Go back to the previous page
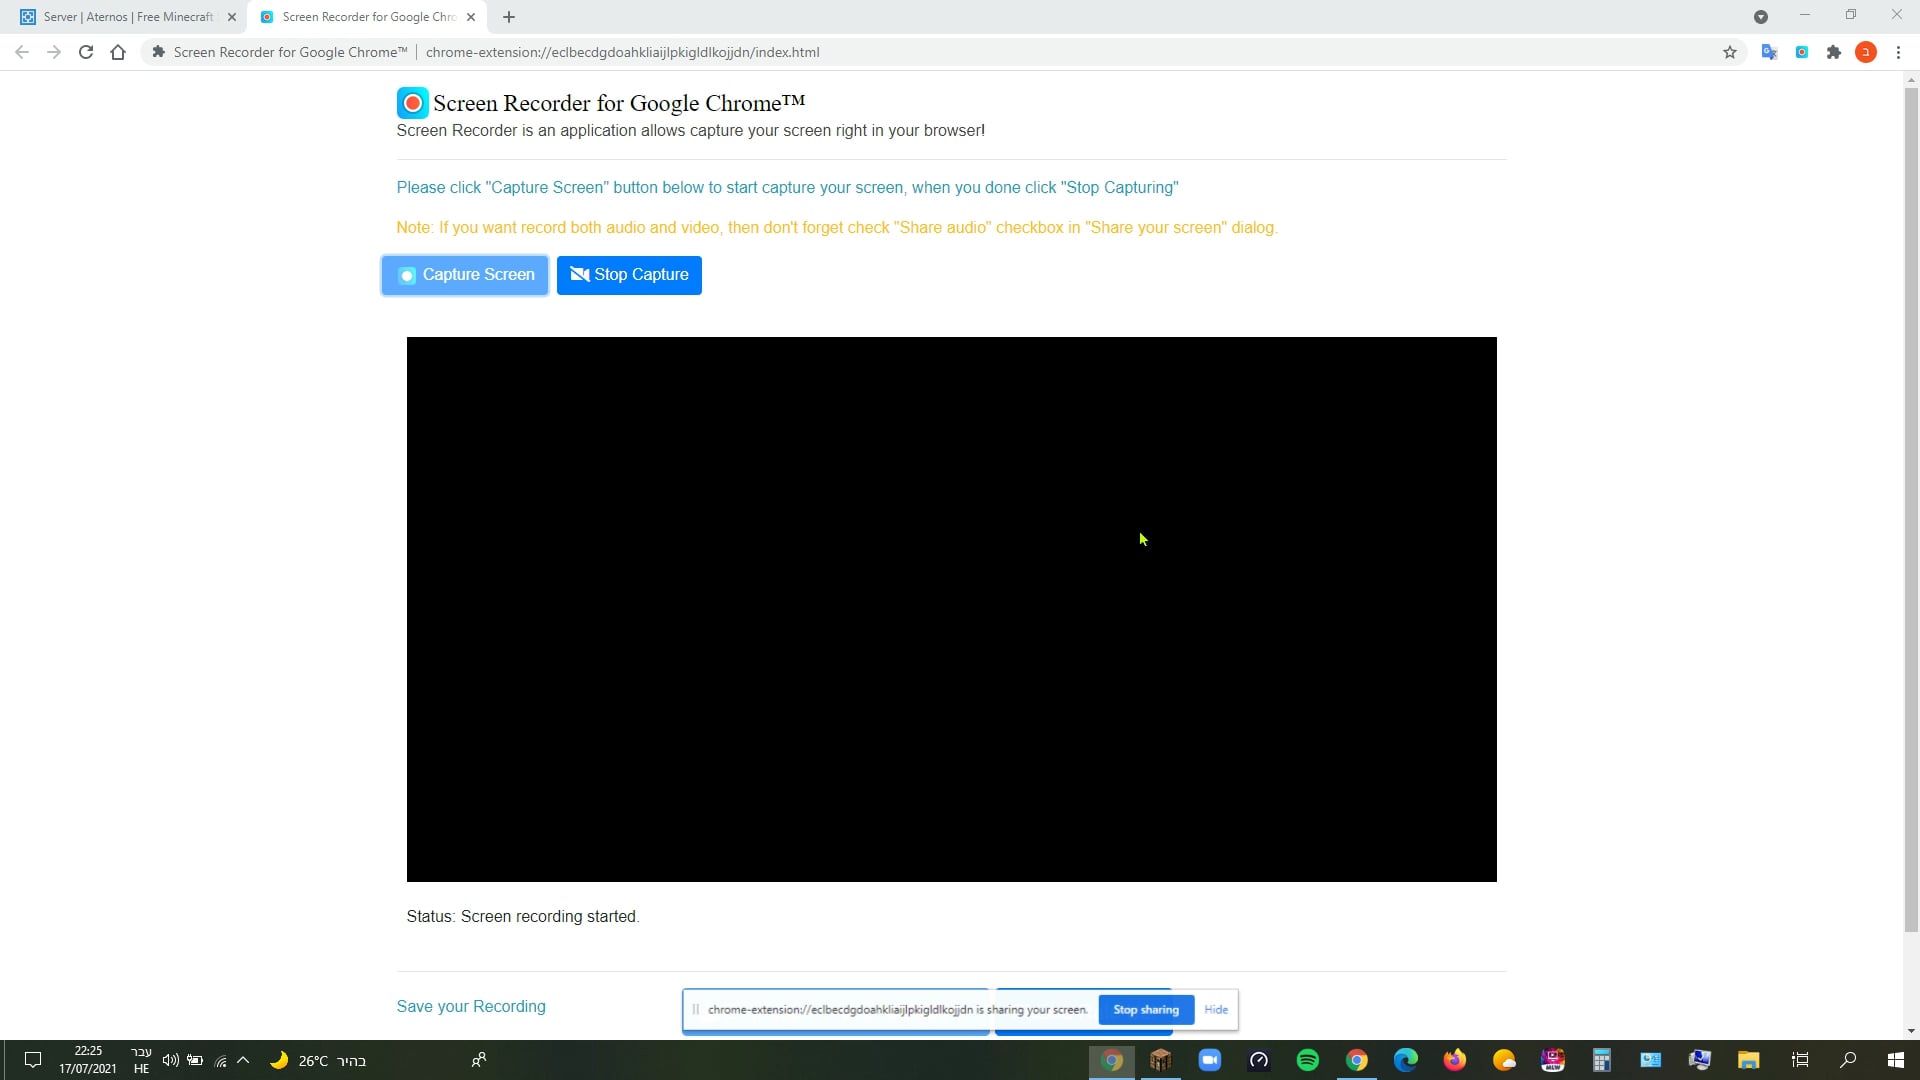 pos(22,52)
